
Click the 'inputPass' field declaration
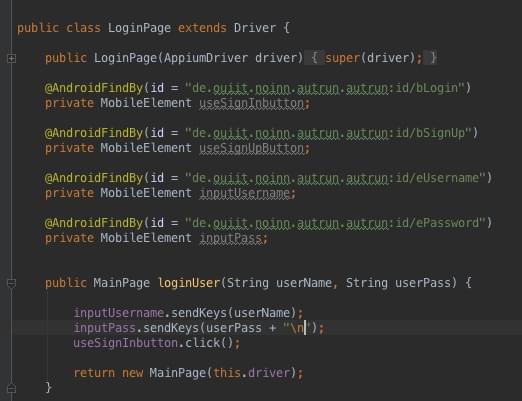coord(230,238)
